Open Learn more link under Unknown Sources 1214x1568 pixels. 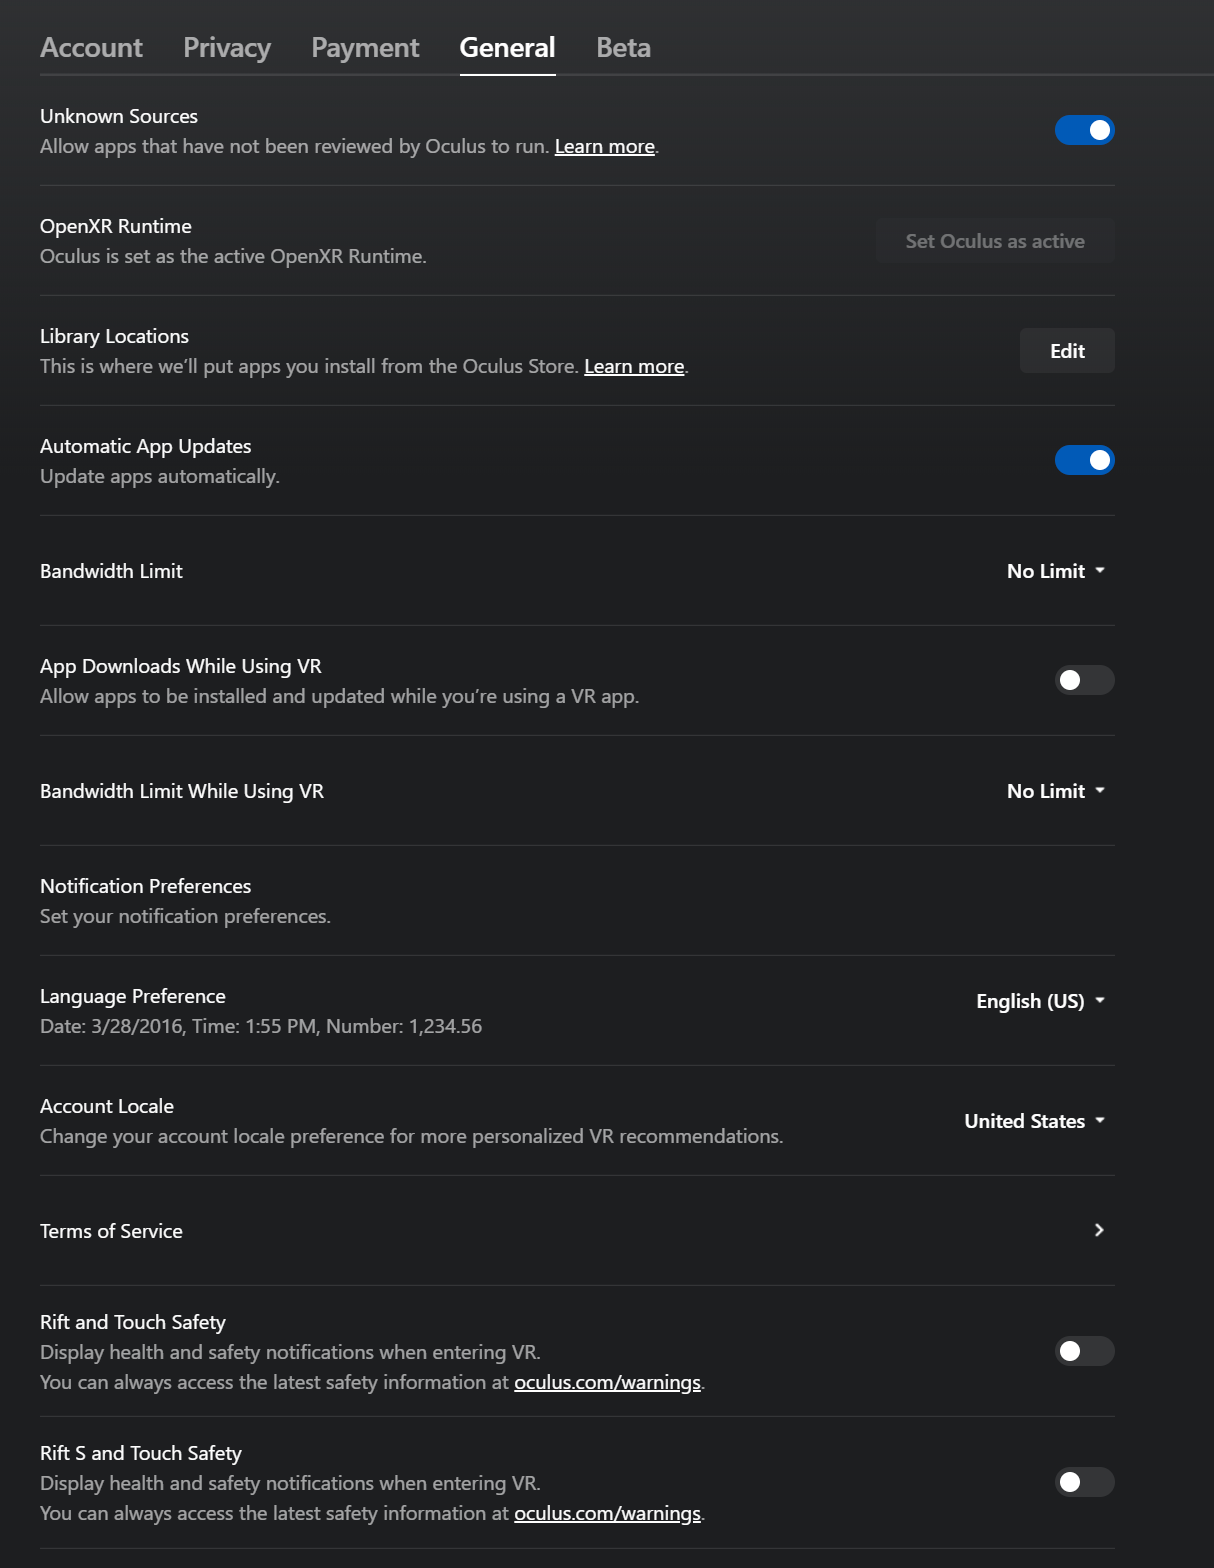605,147
